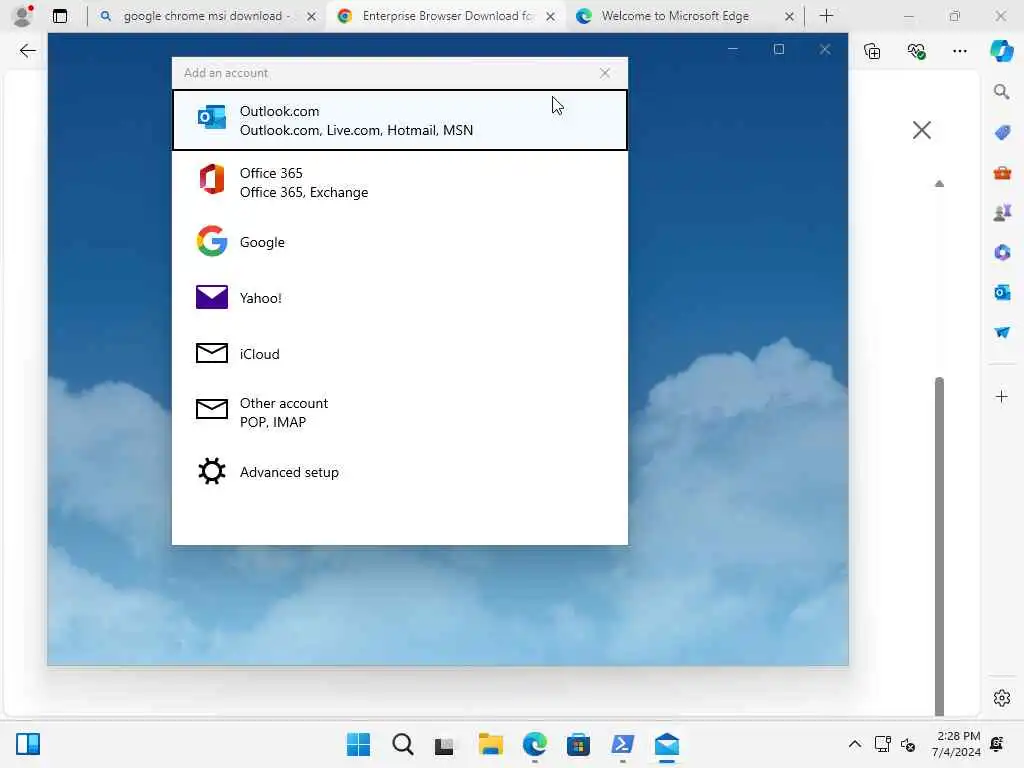Launch Copilot from Edge toolbar
This screenshot has width=1024, height=768.
point(1001,51)
